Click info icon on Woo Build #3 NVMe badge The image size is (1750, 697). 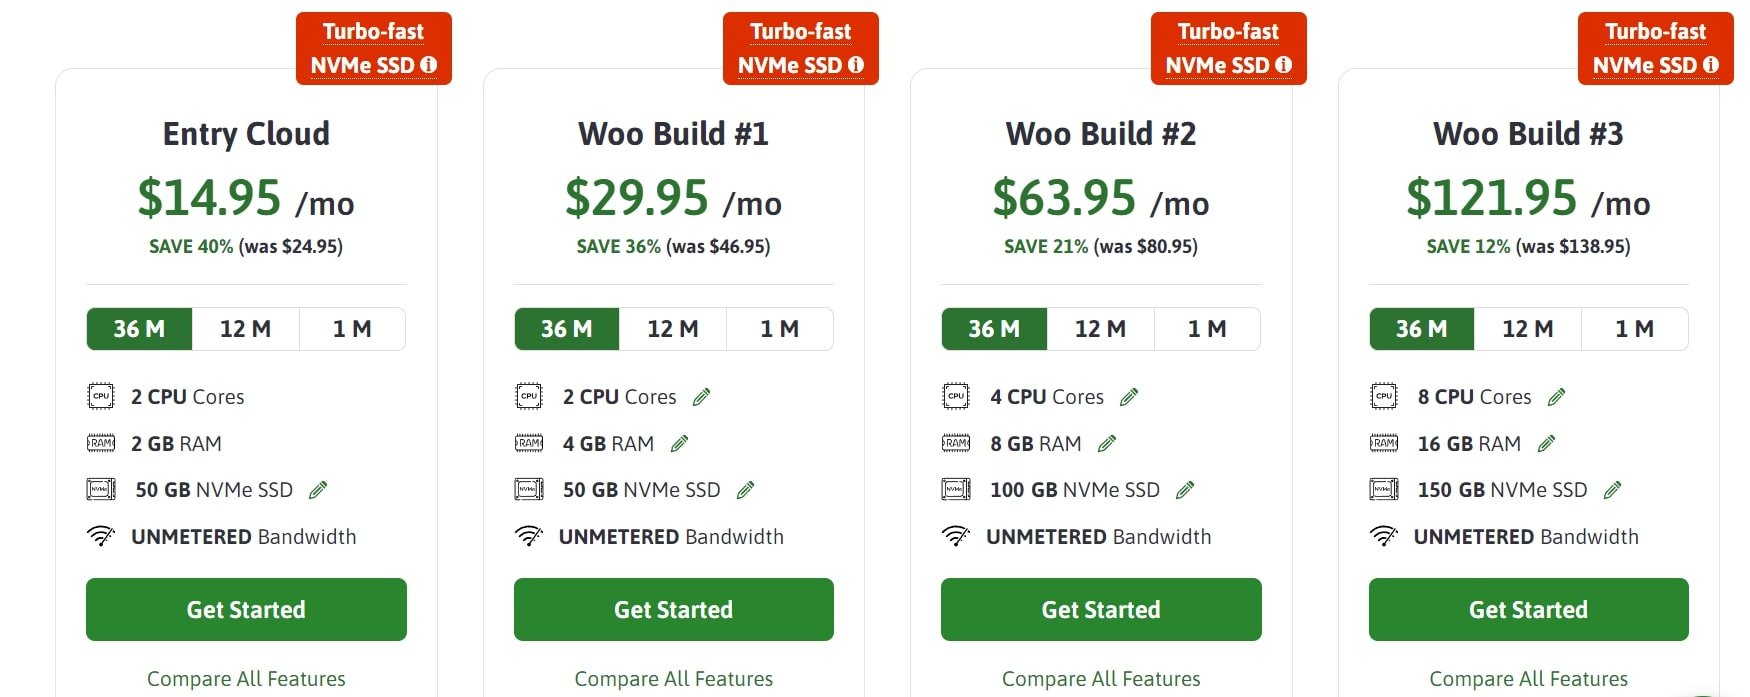tap(1711, 65)
